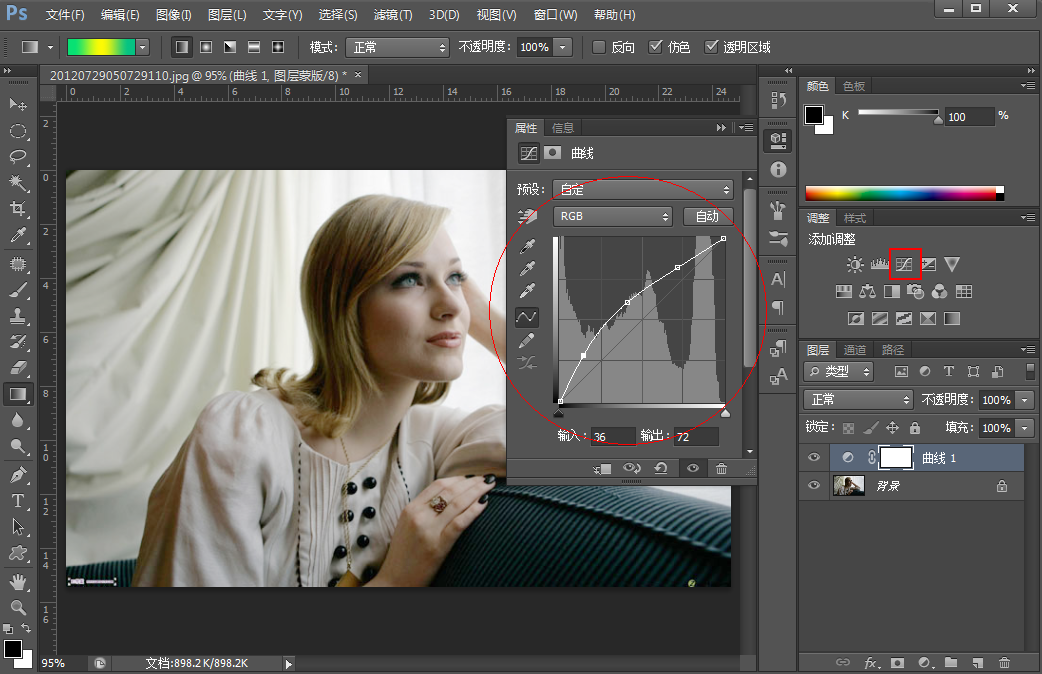The image size is (1042, 674).
Task: Open layer fill (填充) dropdown
Action: click(x=1025, y=427)
